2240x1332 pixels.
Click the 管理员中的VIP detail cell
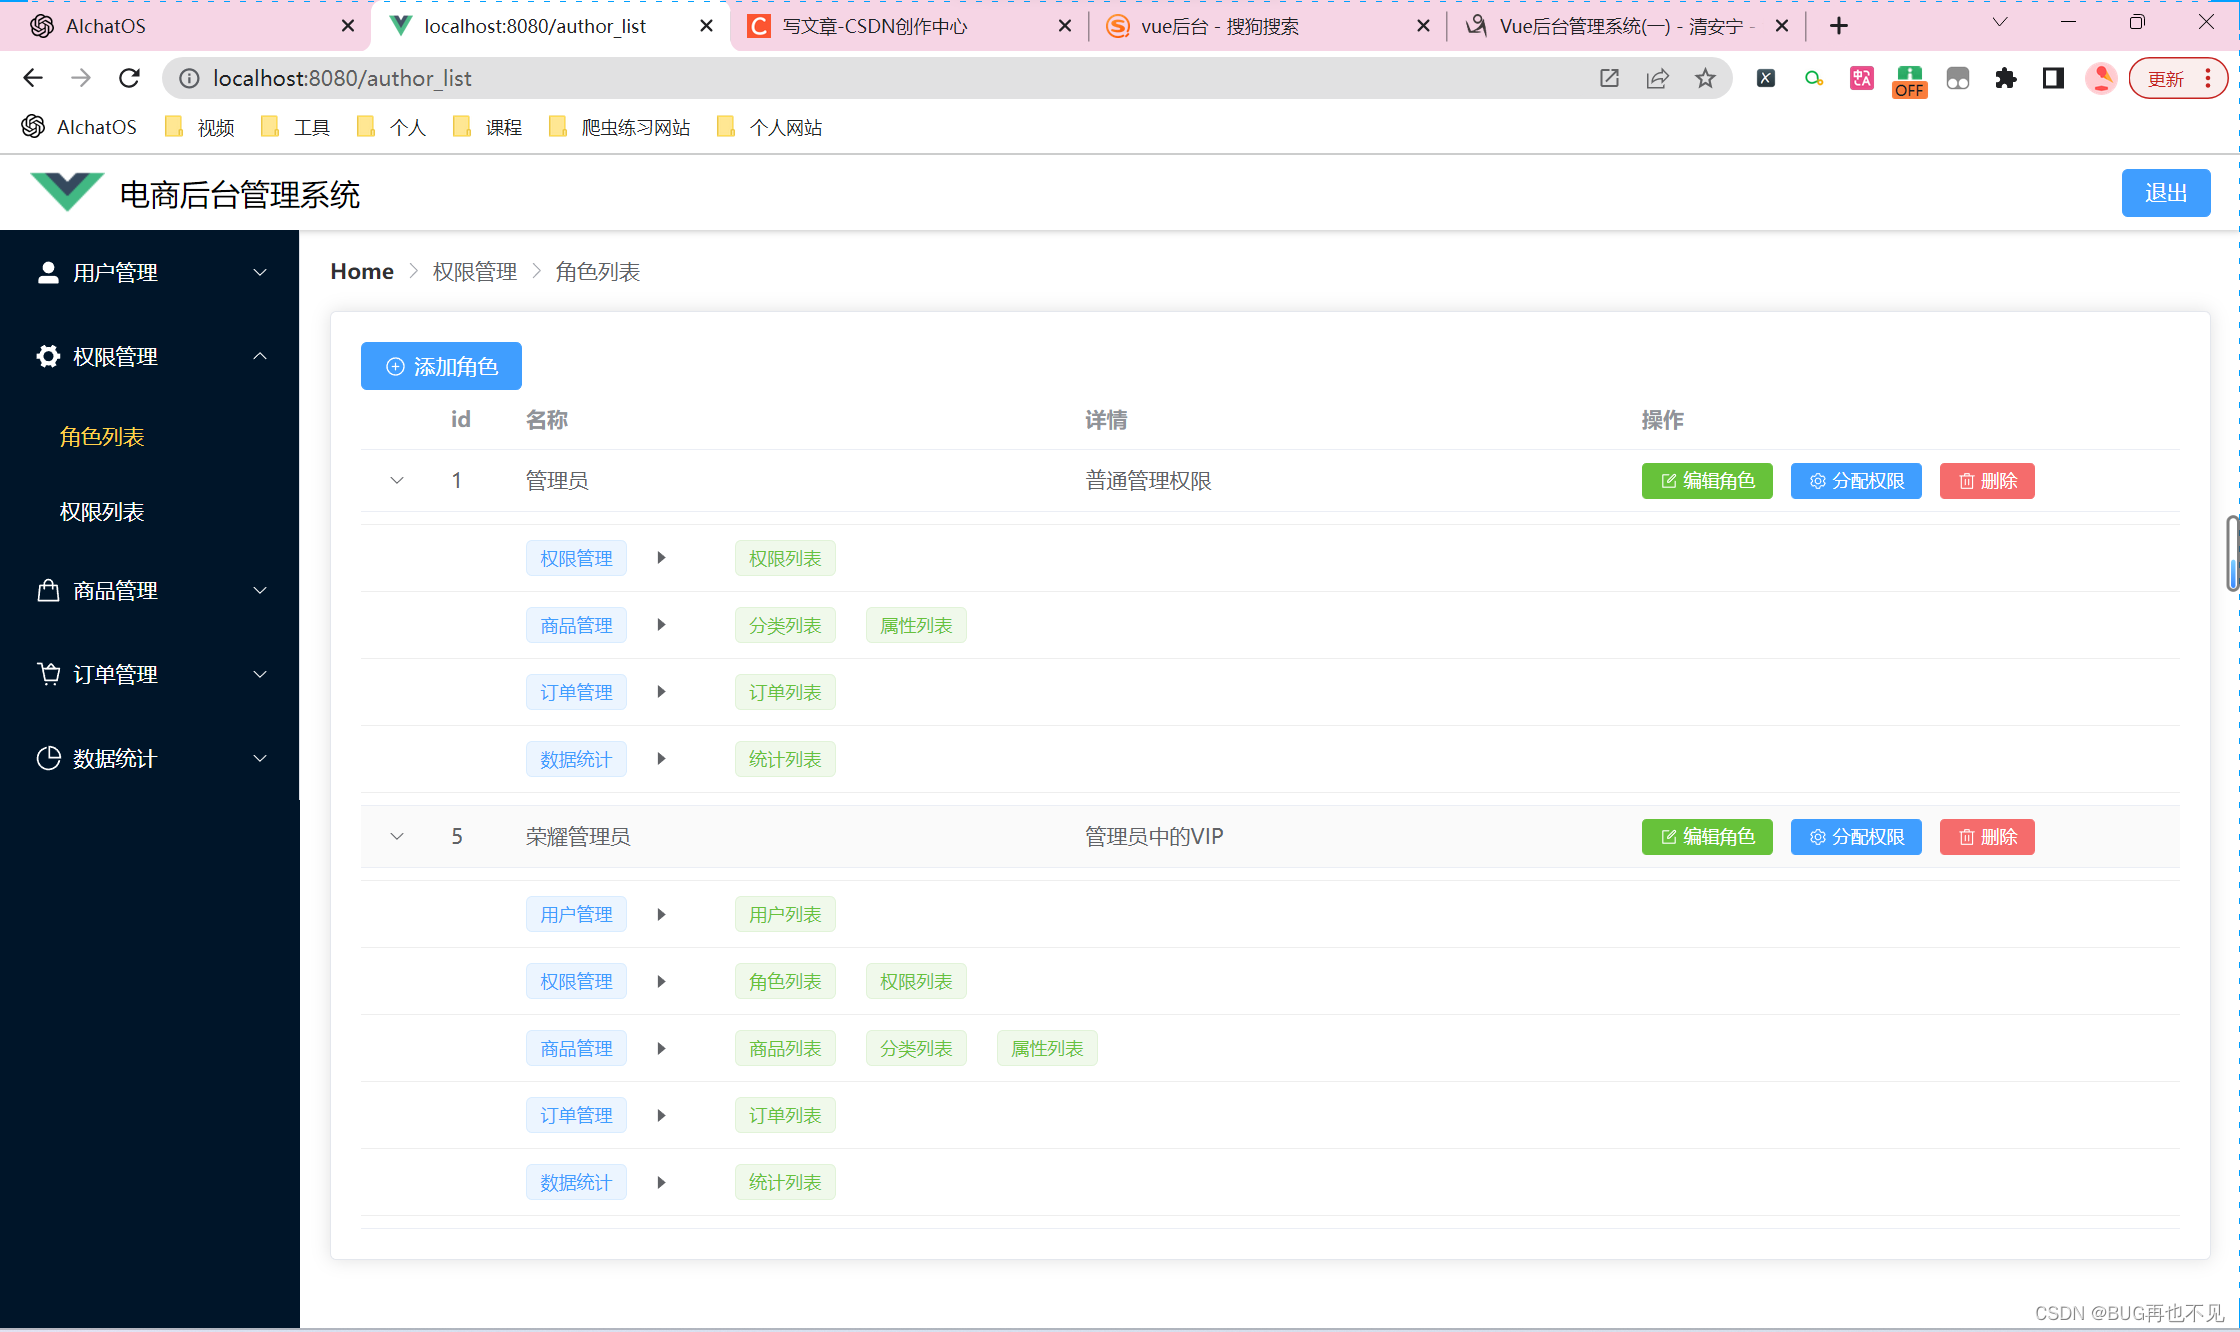click(1154, 837)
